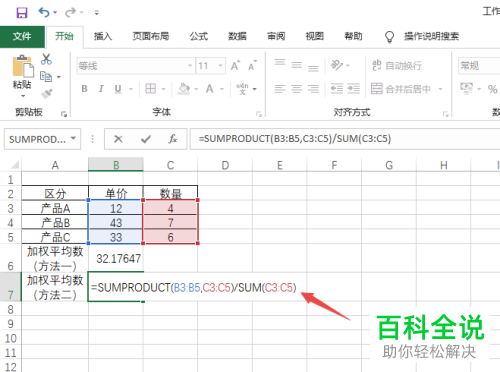500x372 pixels.
Task: Select cell containing 32.17647
Action: [116, 258]
